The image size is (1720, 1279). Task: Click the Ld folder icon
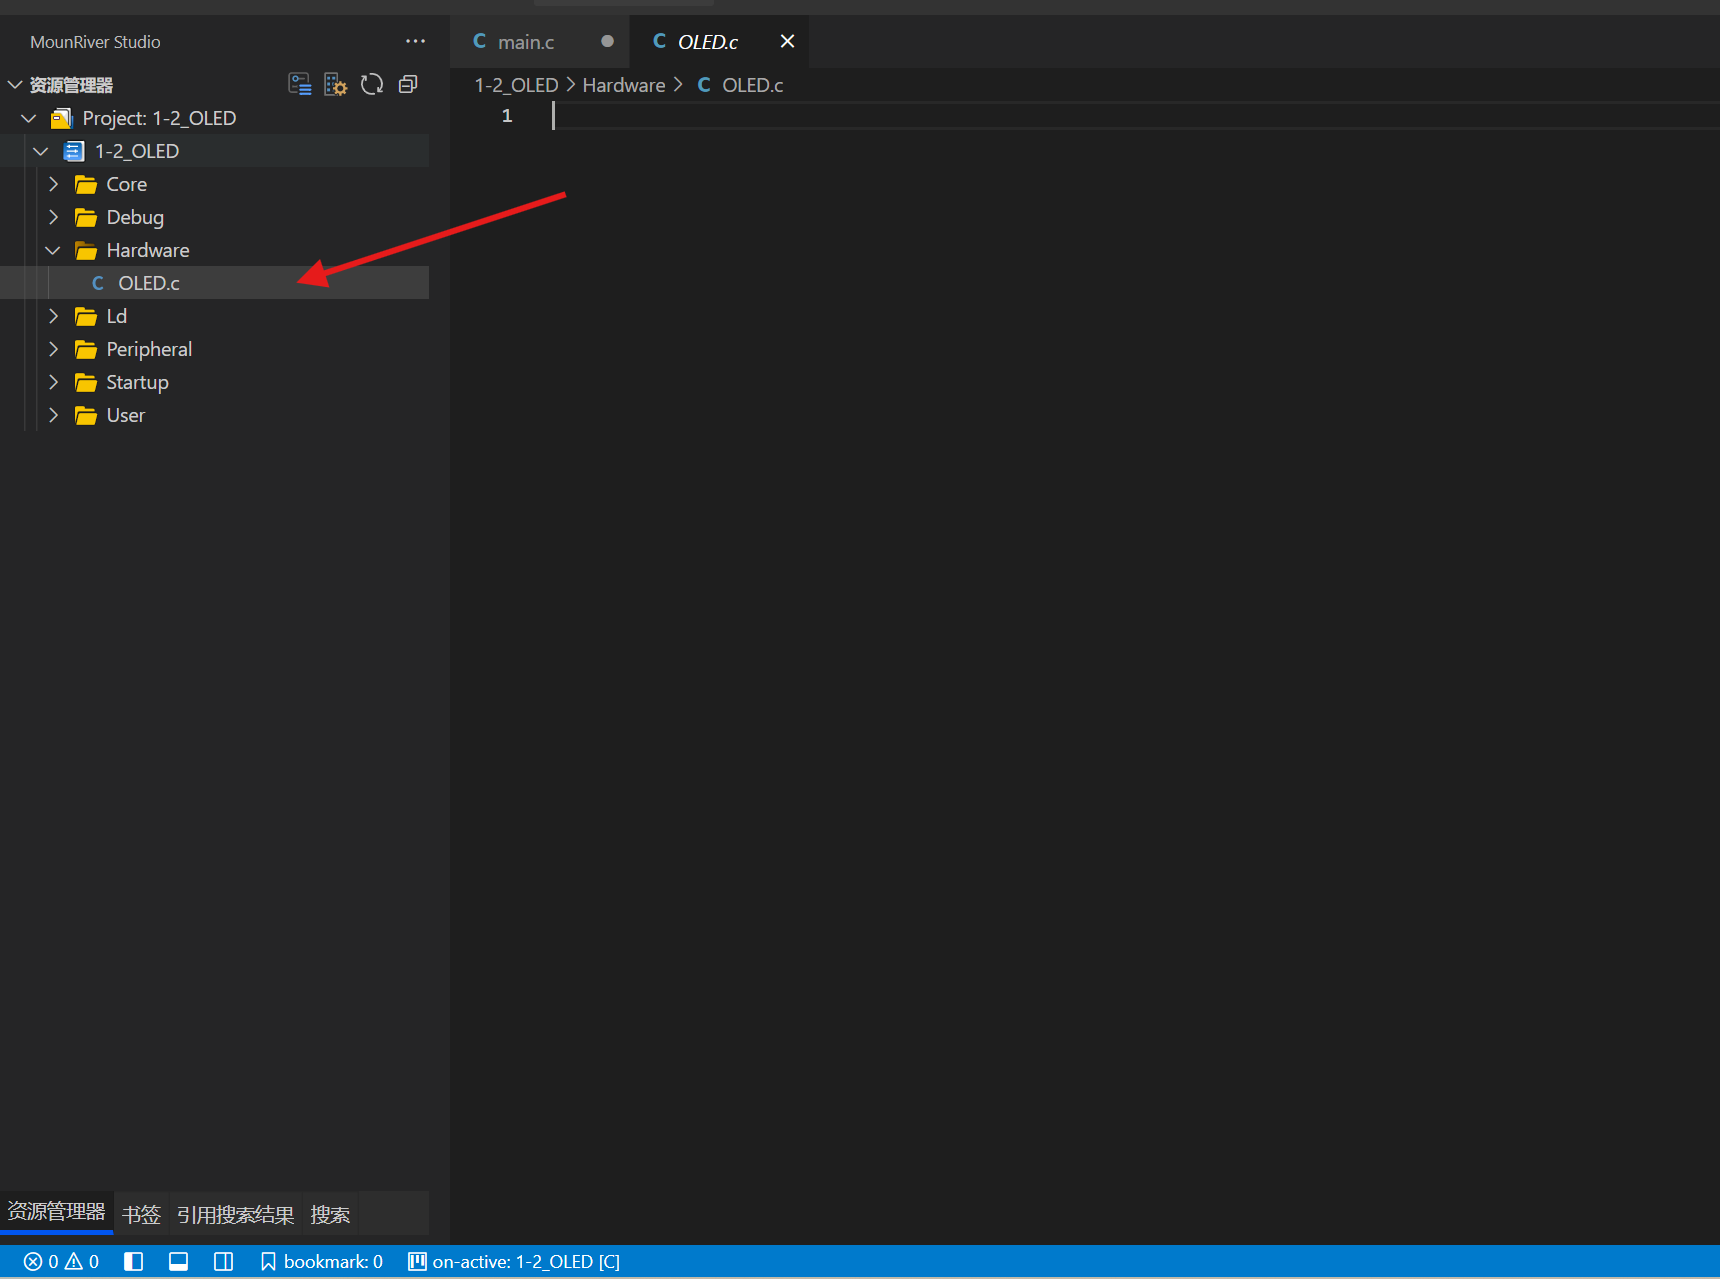tap(86, 317)
